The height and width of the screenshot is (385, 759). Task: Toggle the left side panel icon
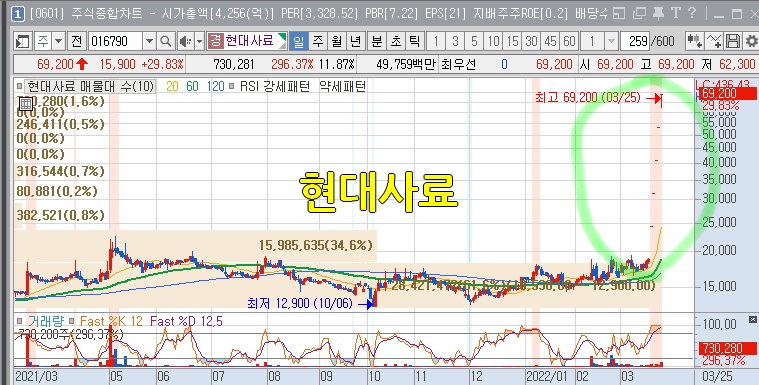[22, 42]
